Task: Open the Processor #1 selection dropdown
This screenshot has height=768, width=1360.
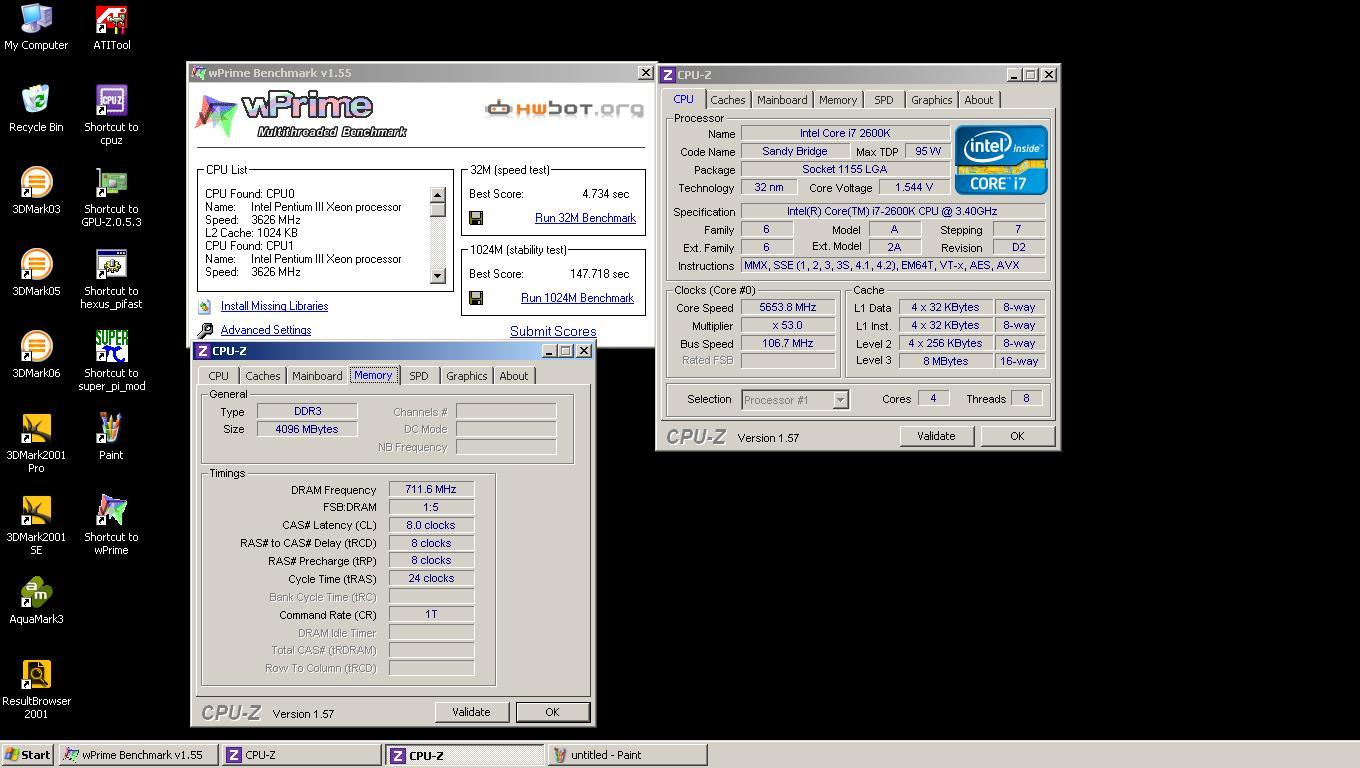Action: click(x=795, y=400)
